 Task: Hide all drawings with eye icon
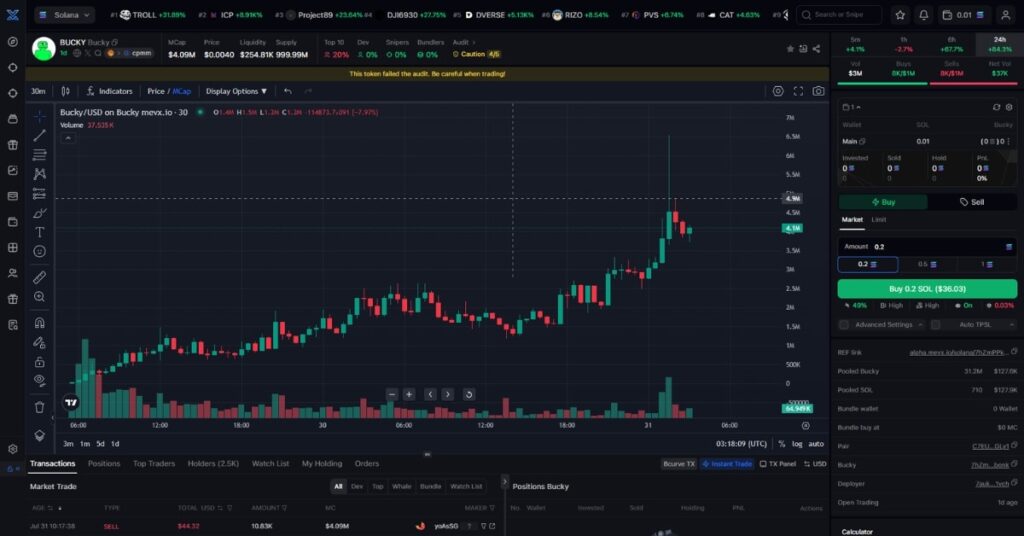pos(40,381)
